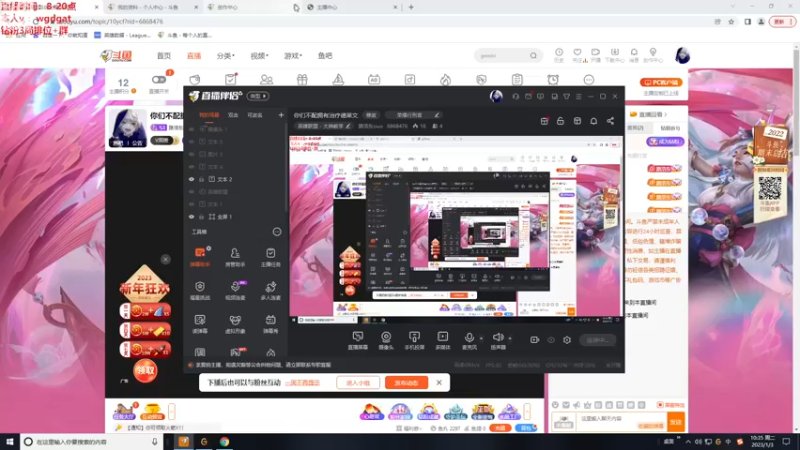The image size is (800, 450).
Task: Click the two-people icon on Douyu toolbar
Action: point(266,80)
